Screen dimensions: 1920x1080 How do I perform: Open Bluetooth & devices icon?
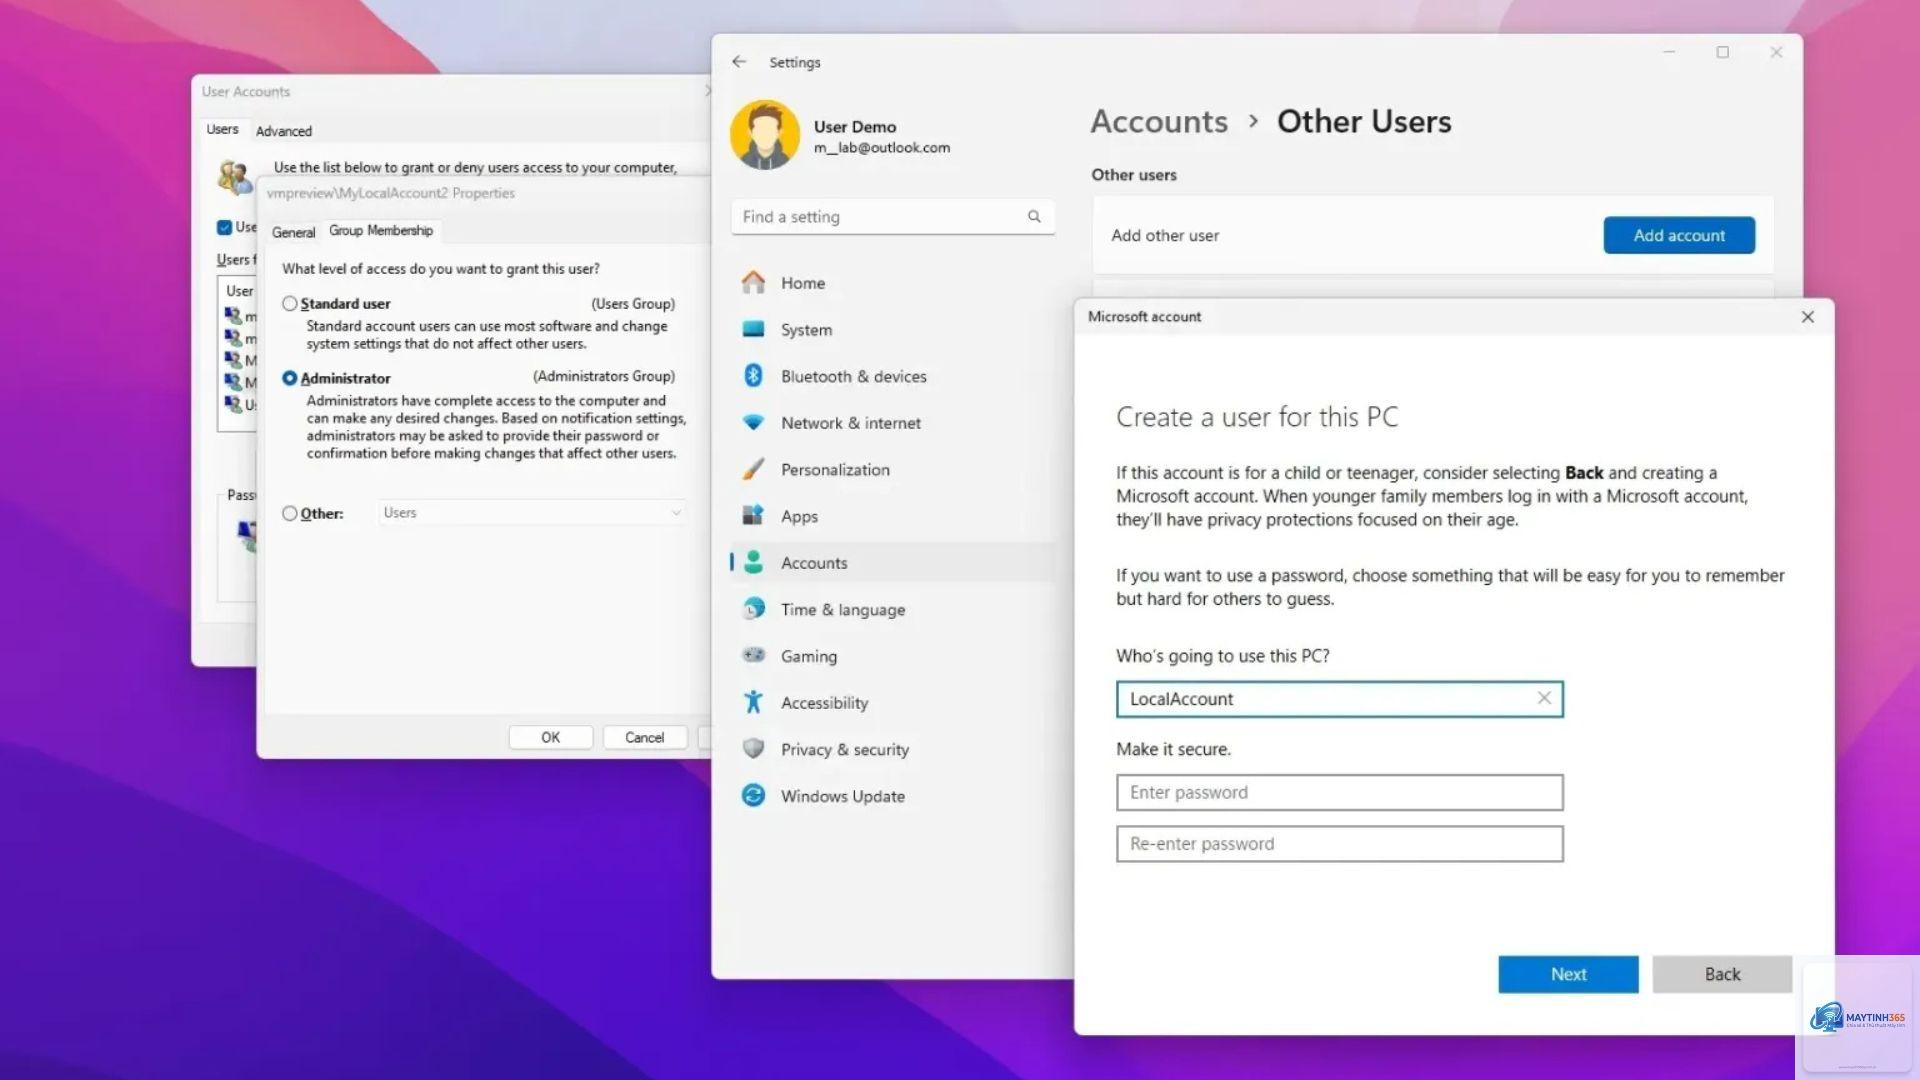pyautogui.click(x=754, y=376)
